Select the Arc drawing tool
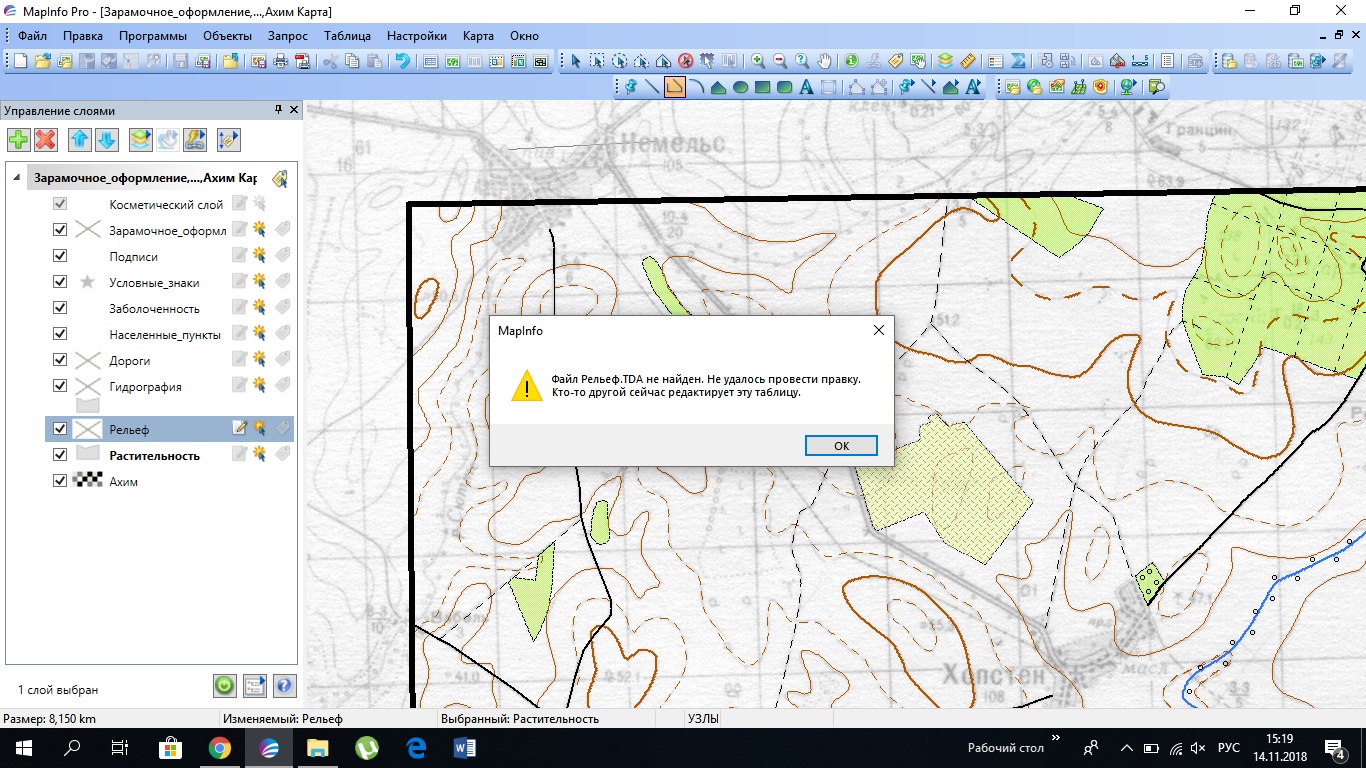Viewport: 1366px width, 768px height. [696, 87]
